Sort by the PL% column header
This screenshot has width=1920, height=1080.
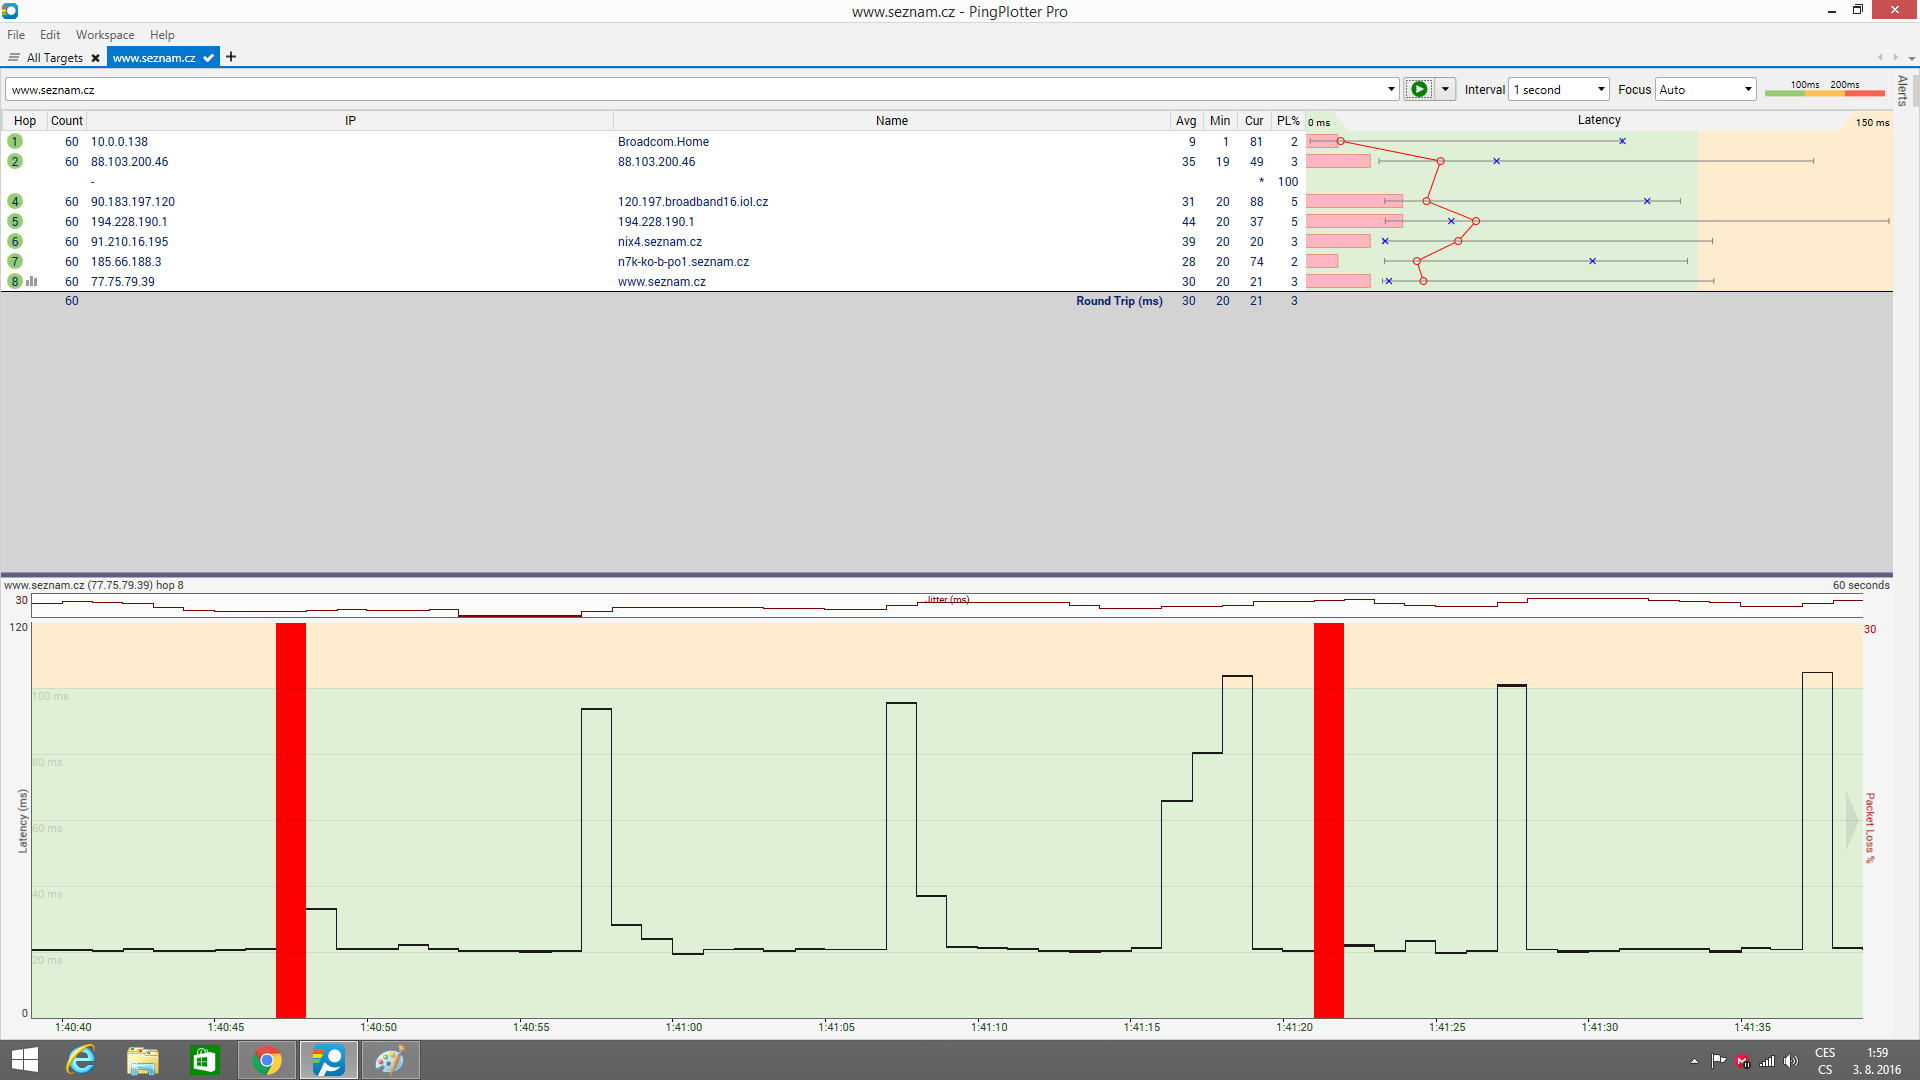click(1287, 121)
